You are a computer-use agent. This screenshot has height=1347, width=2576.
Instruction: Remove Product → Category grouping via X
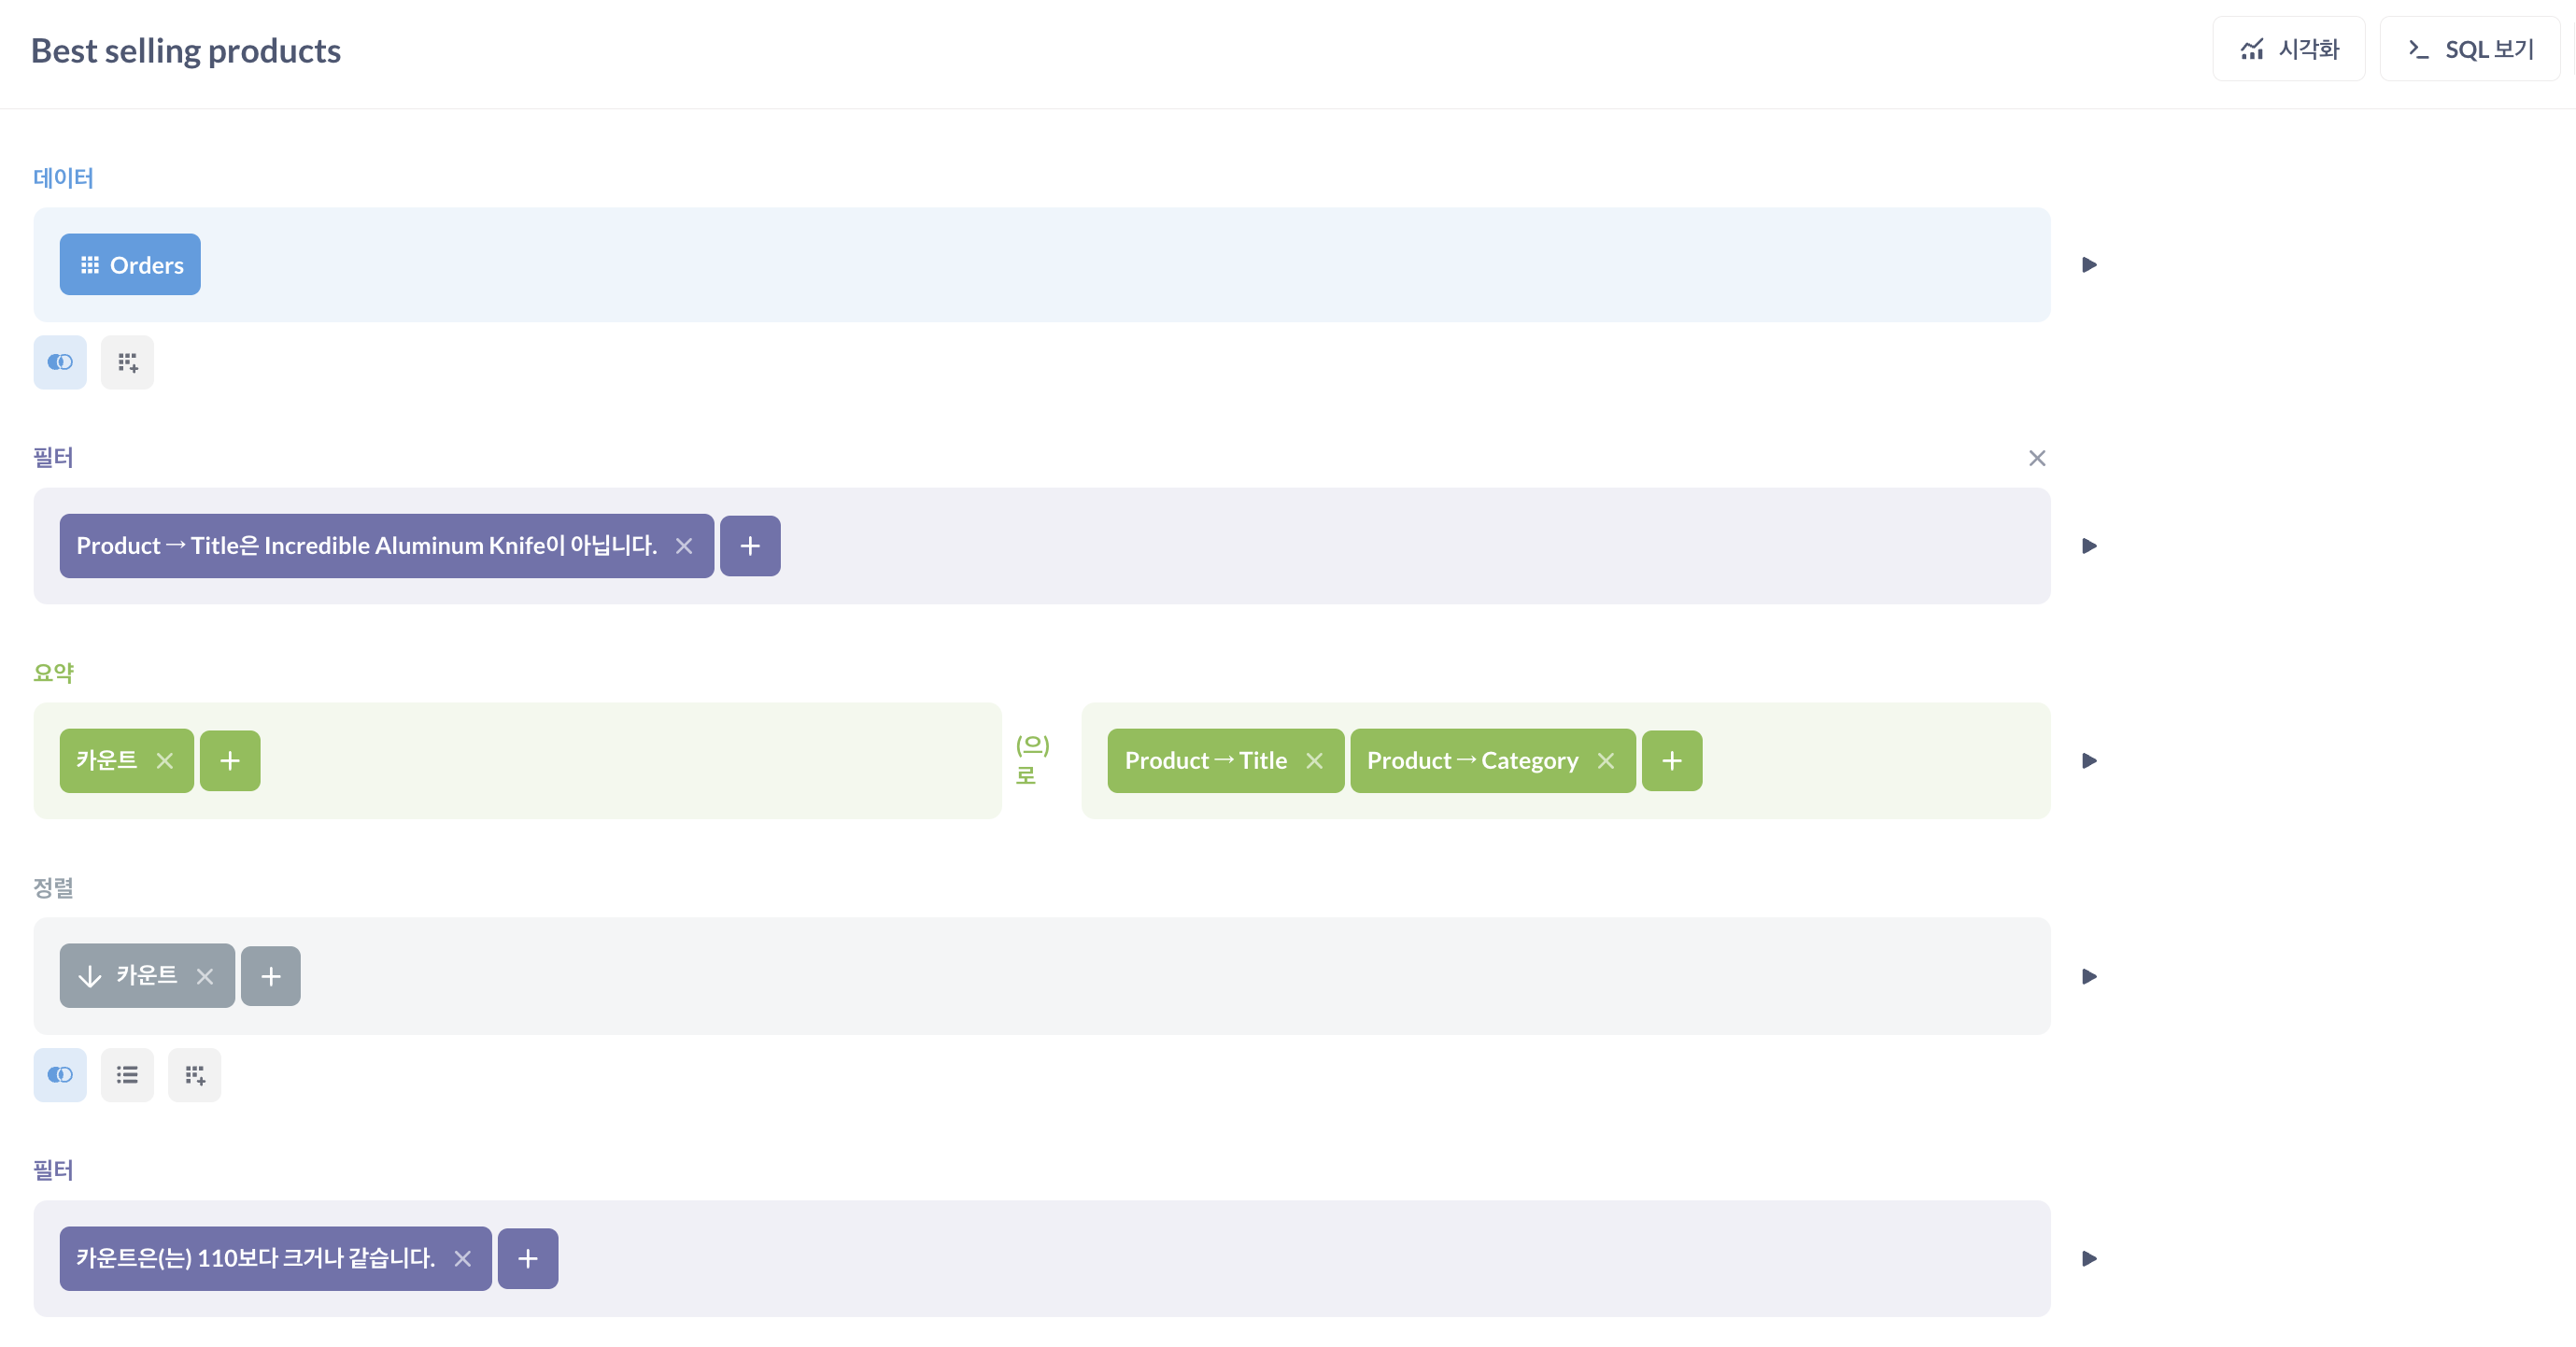(1606, 761)
